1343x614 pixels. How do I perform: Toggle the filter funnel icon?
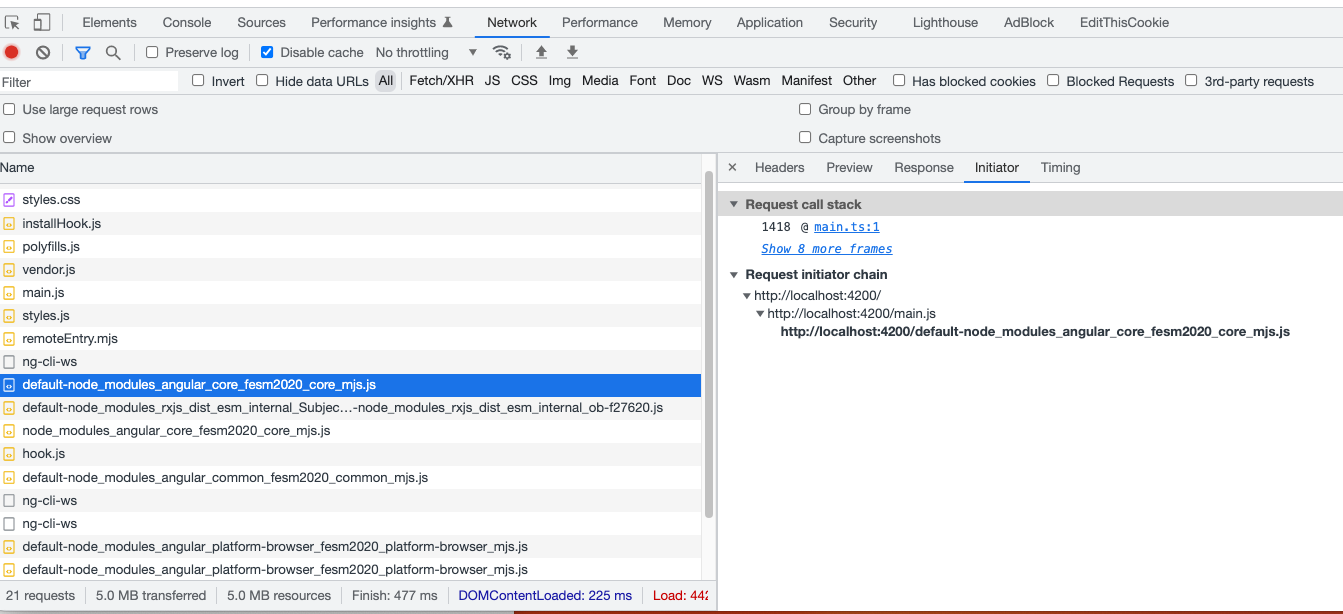83,52
